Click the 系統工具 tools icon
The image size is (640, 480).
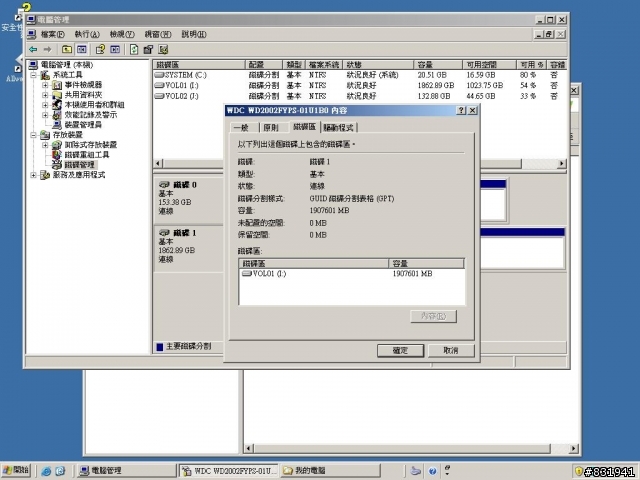45,75
